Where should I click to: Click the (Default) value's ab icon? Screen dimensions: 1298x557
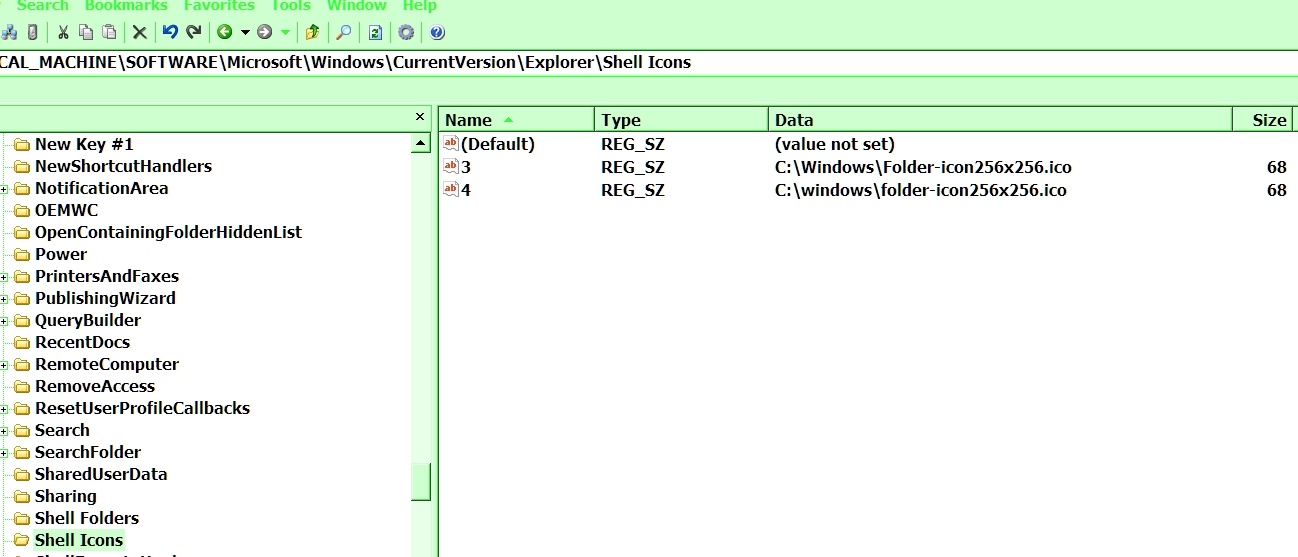pos(450,144)
